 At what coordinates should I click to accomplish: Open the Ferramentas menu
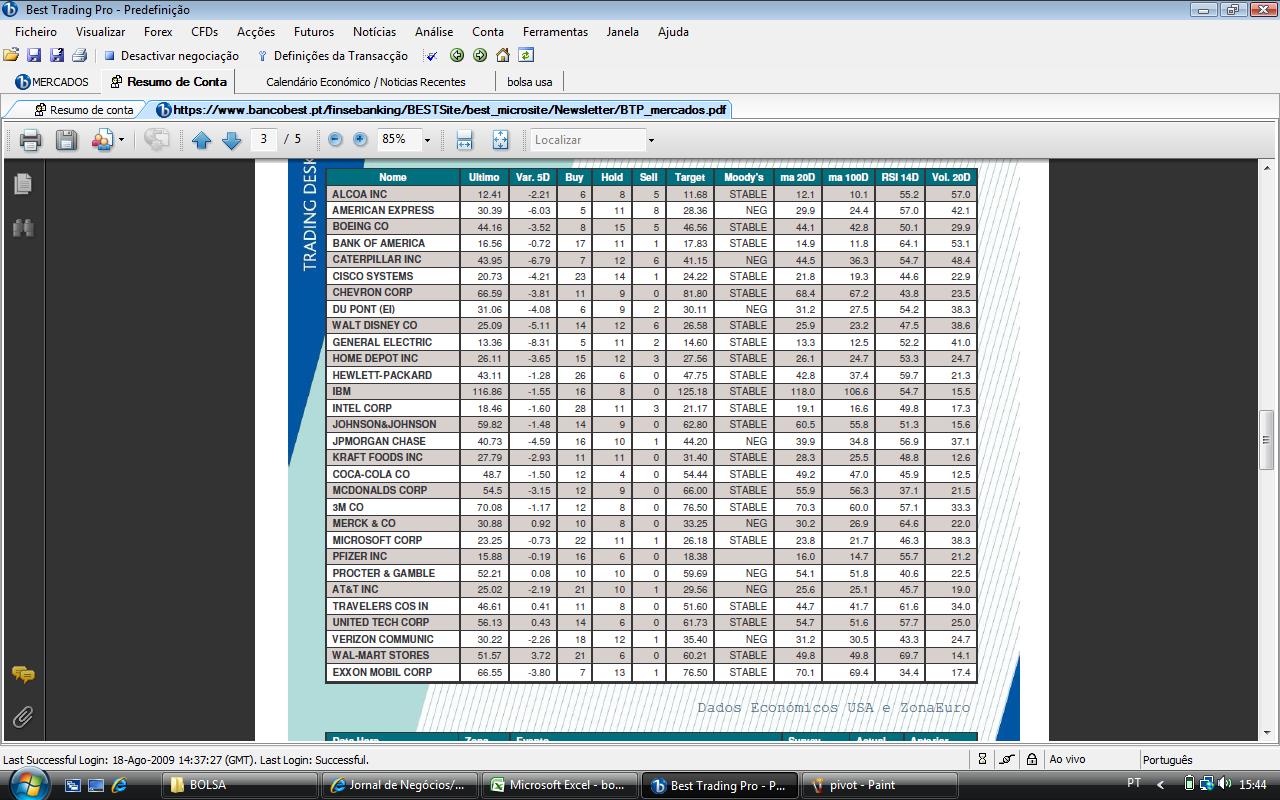(x=555, y=31)
